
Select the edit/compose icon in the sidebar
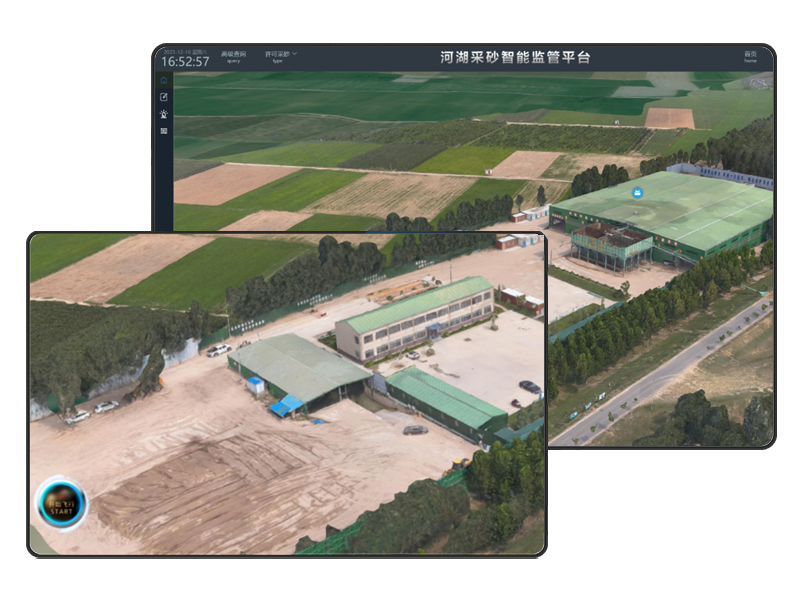pos(164,97)
